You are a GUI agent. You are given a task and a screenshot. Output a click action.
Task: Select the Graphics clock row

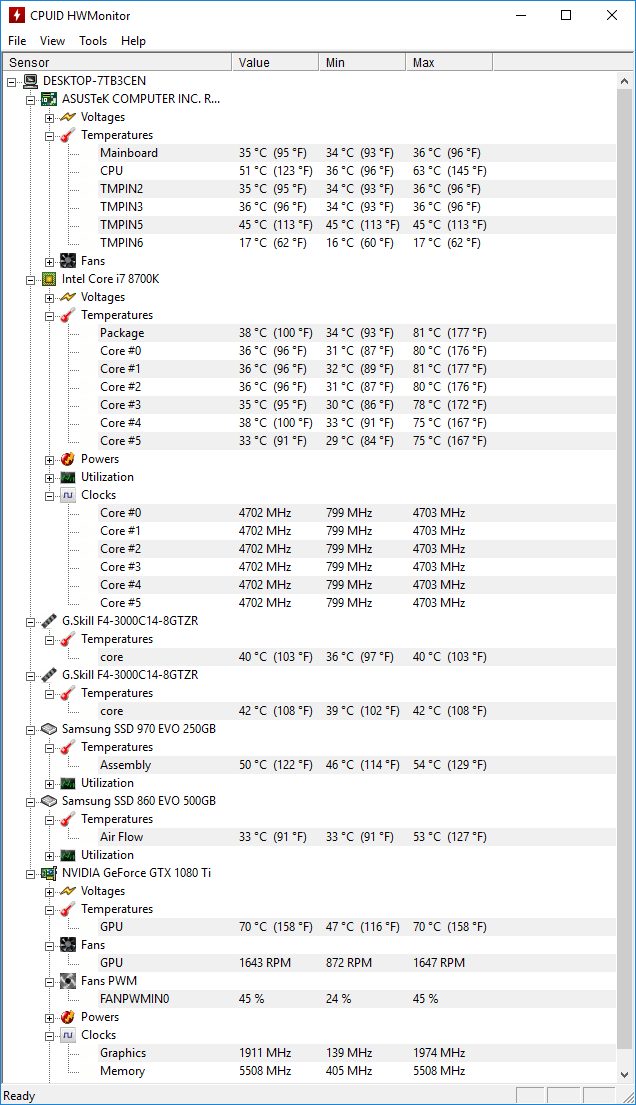pos(357,1053)
